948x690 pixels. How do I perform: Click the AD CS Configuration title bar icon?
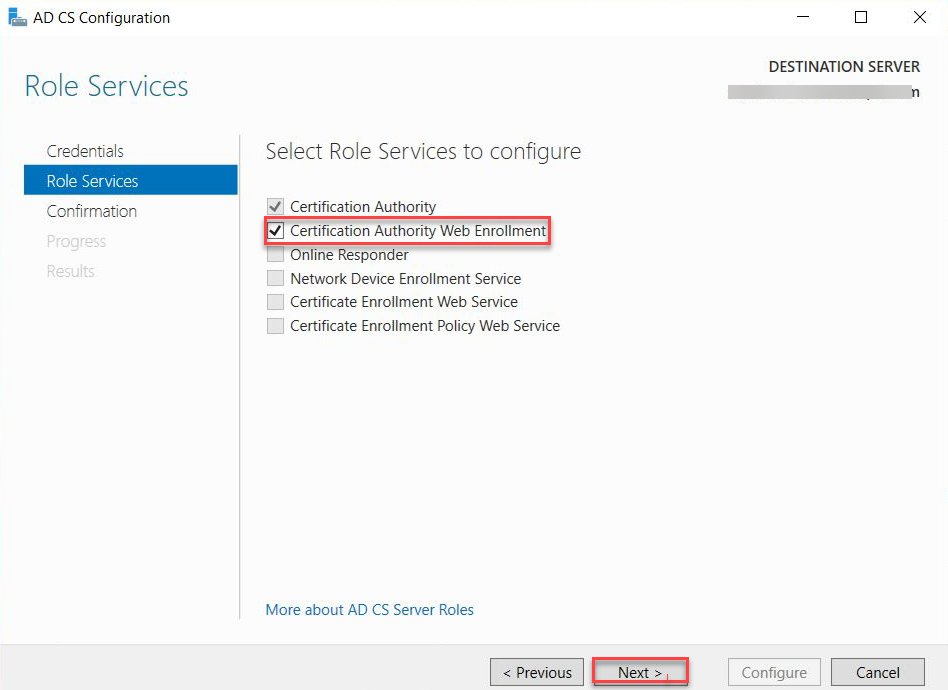[18, 18]
